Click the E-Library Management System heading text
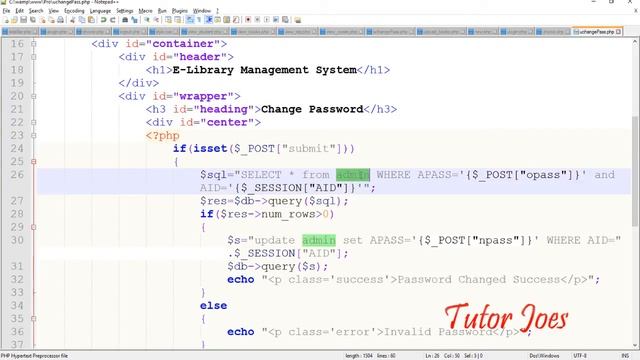Image resolution: width=640 pixels, height=360 pixels. click(264, 70)
